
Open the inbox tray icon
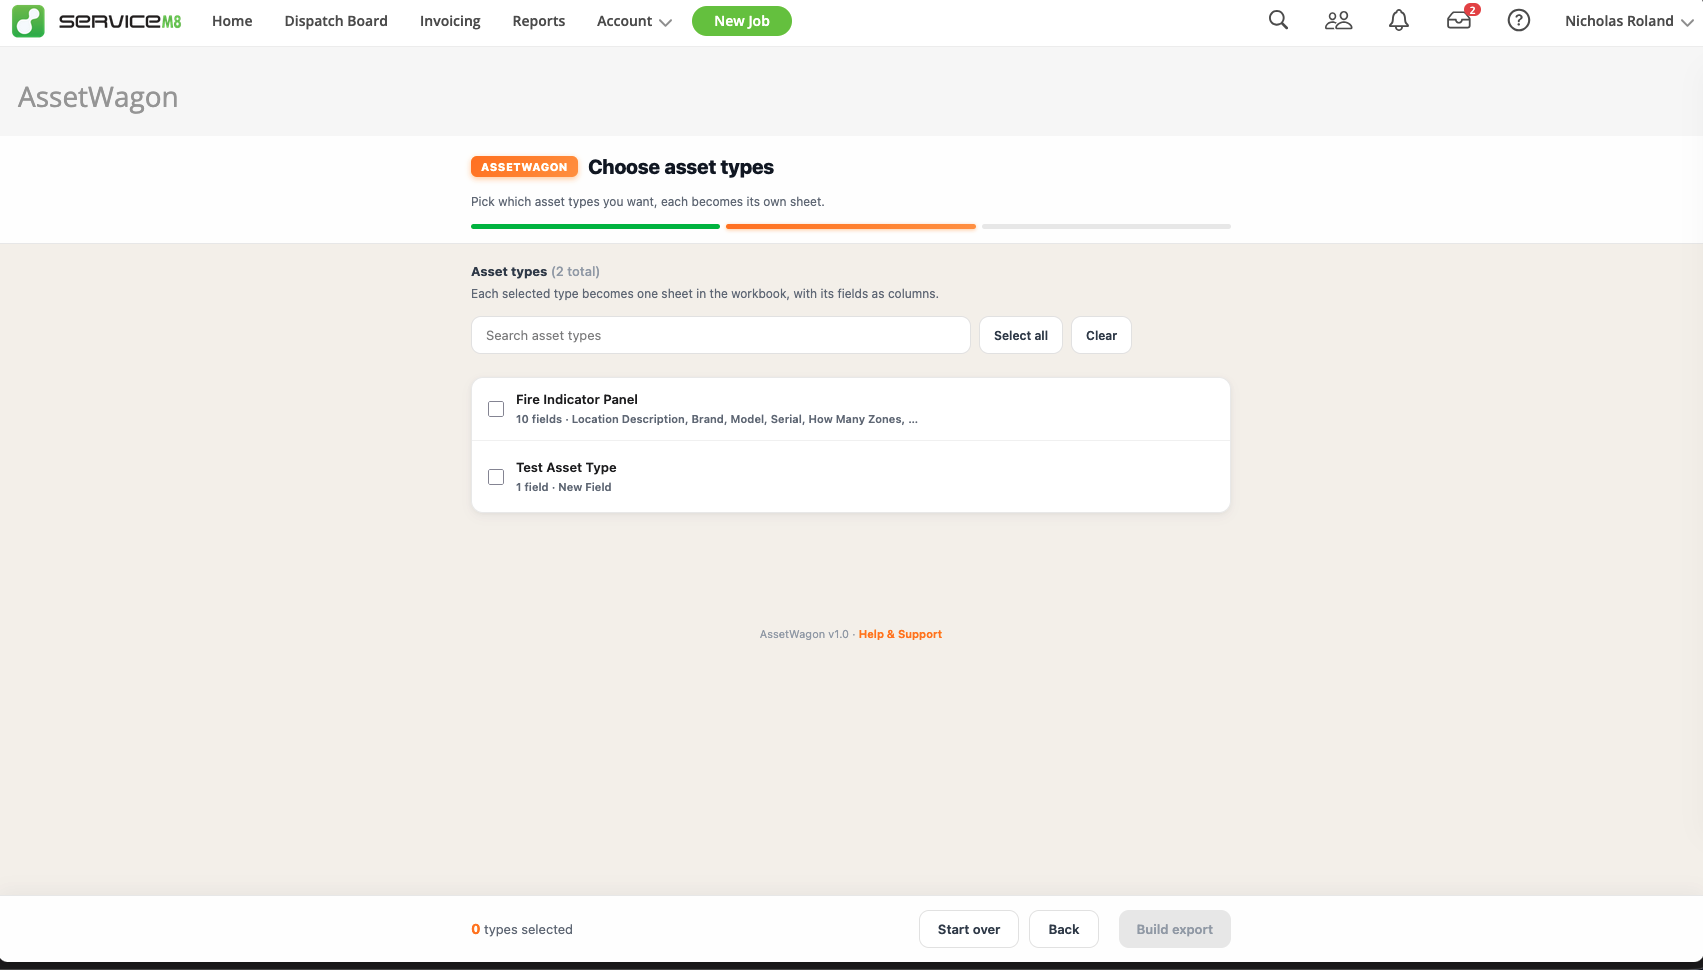pyautogui.click(x=1459, y=20)
